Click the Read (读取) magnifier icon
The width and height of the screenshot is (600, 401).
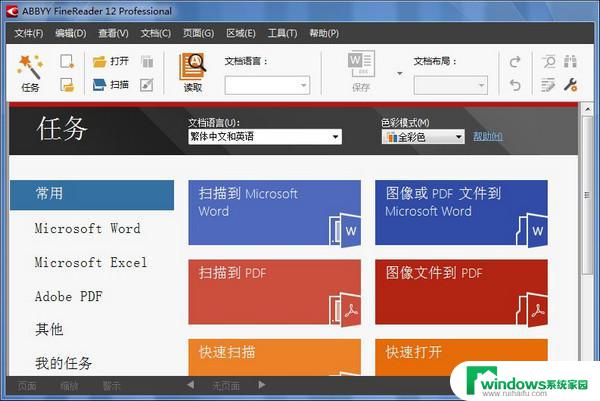click(192, 66)
